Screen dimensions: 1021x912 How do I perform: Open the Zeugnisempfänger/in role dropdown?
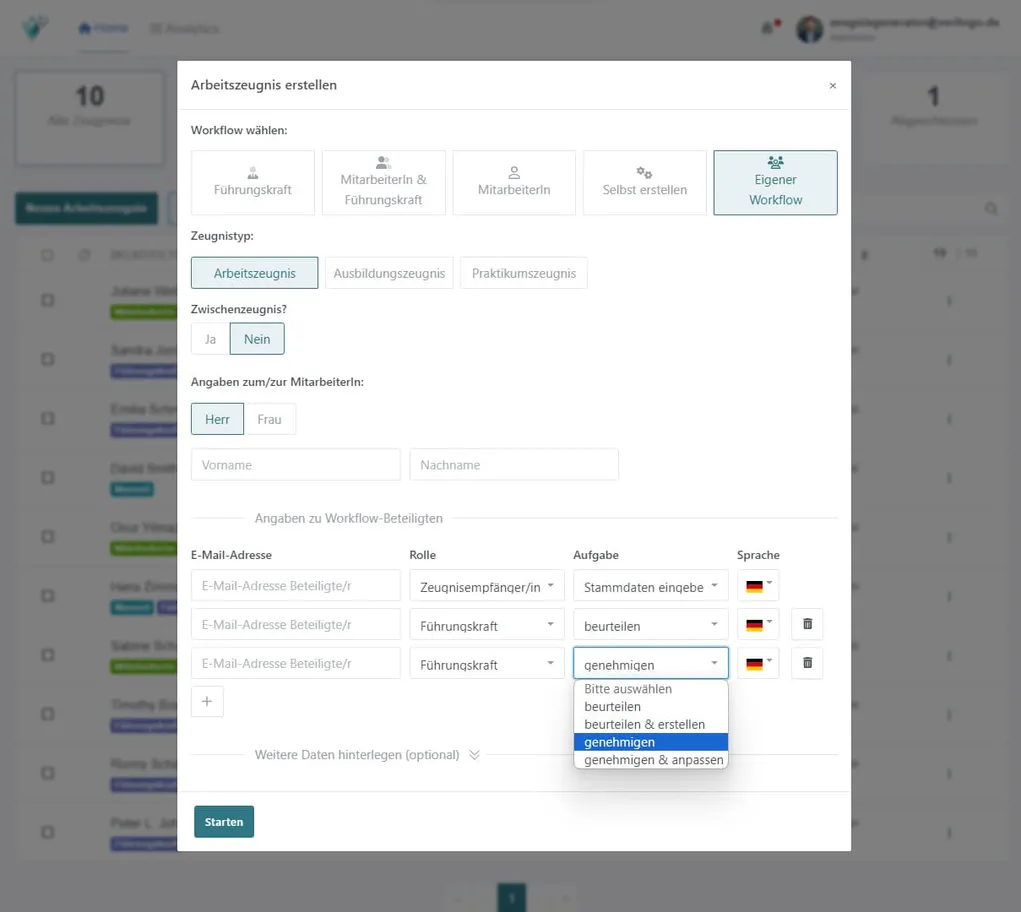click(486, 586)
